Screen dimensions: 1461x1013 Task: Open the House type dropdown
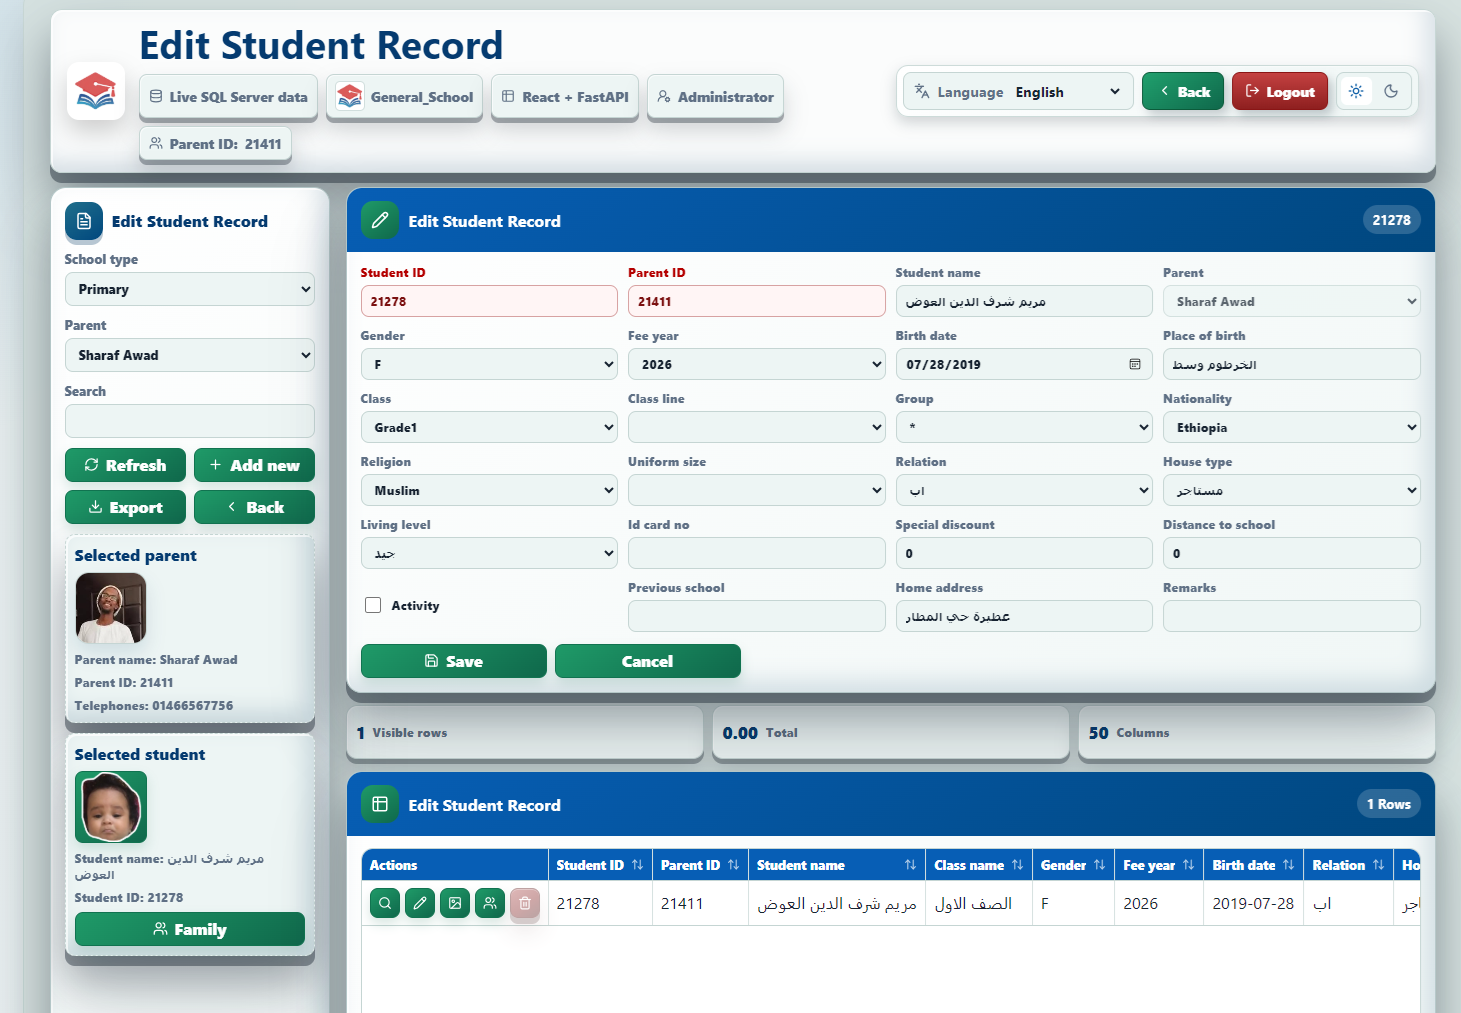coord(1291,490)
